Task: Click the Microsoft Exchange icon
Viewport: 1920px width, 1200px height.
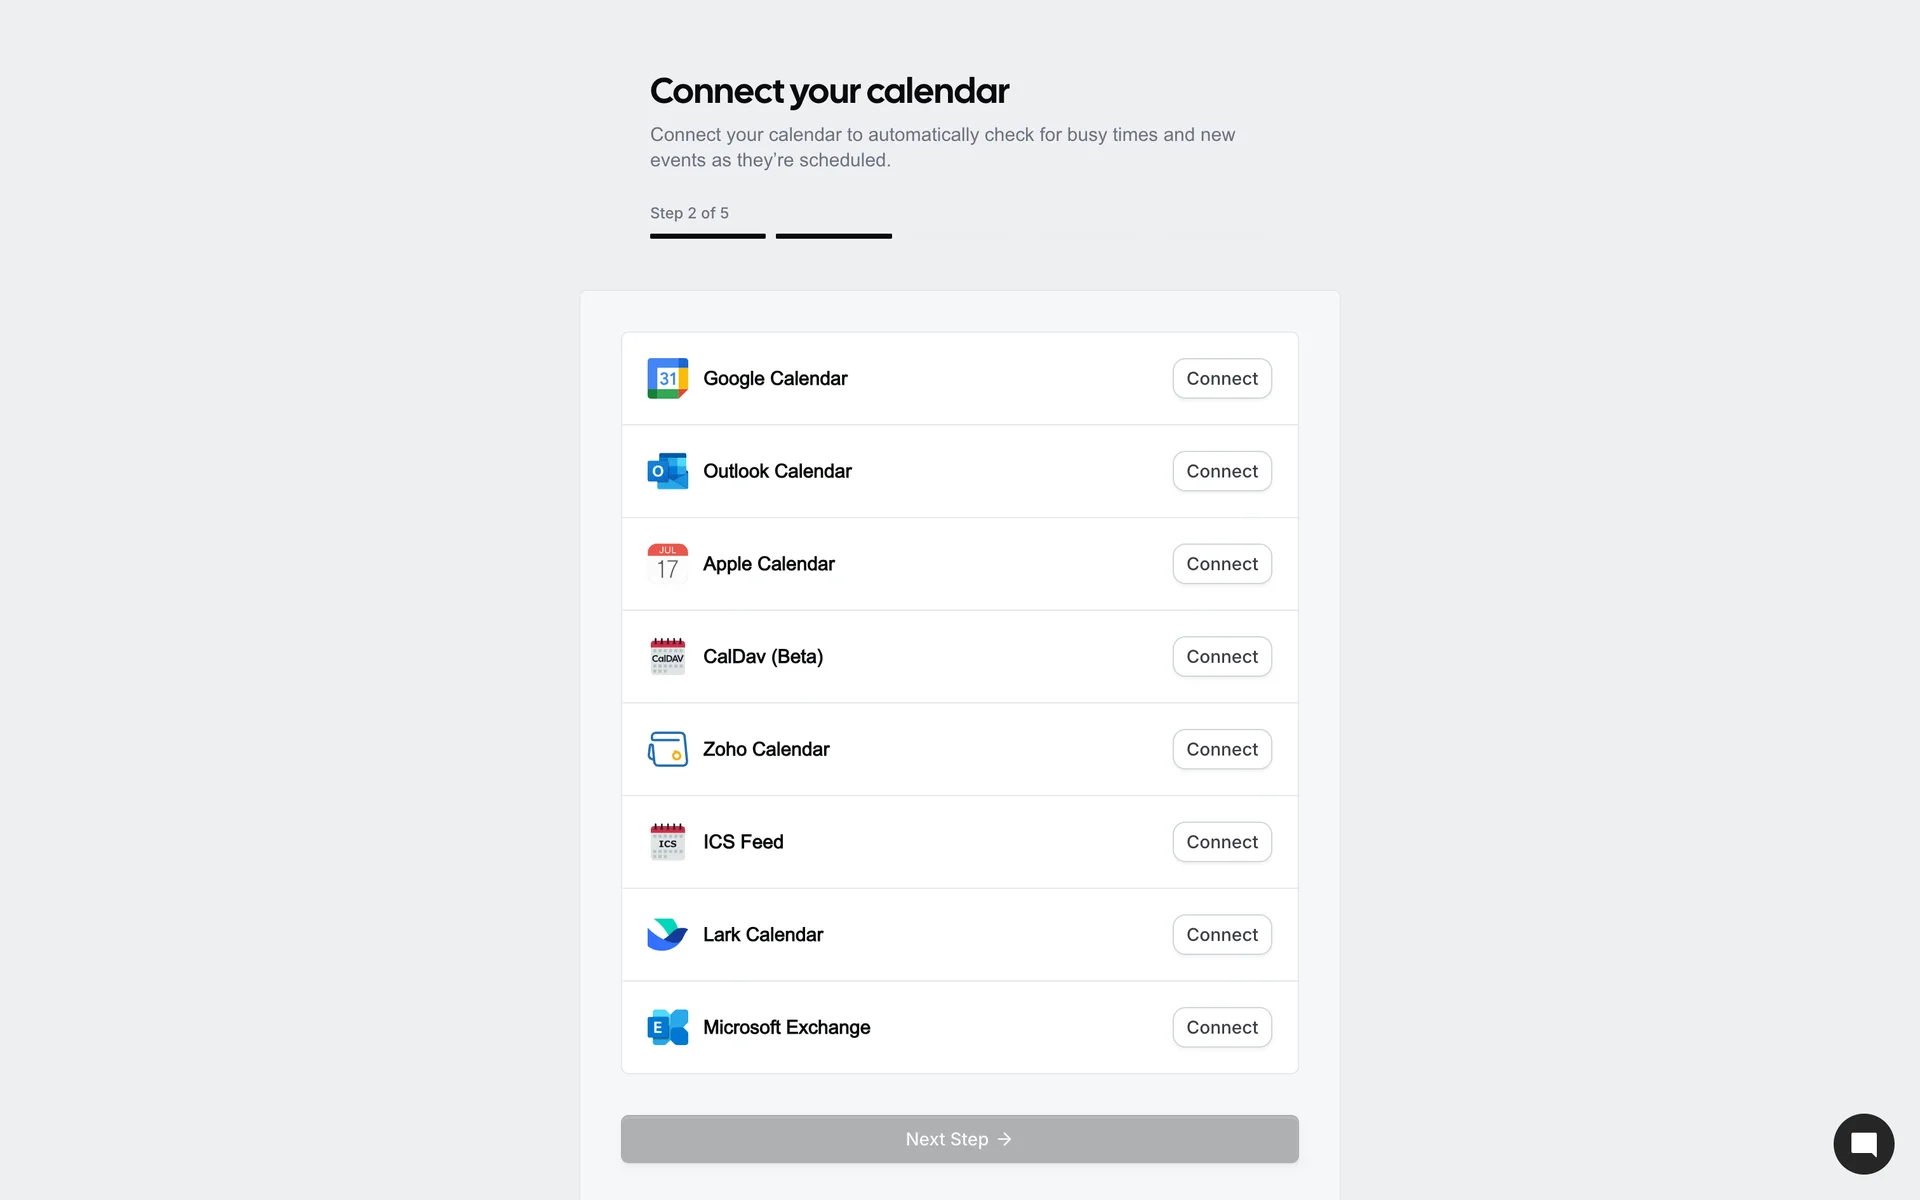Action: tap(667, 1027)
